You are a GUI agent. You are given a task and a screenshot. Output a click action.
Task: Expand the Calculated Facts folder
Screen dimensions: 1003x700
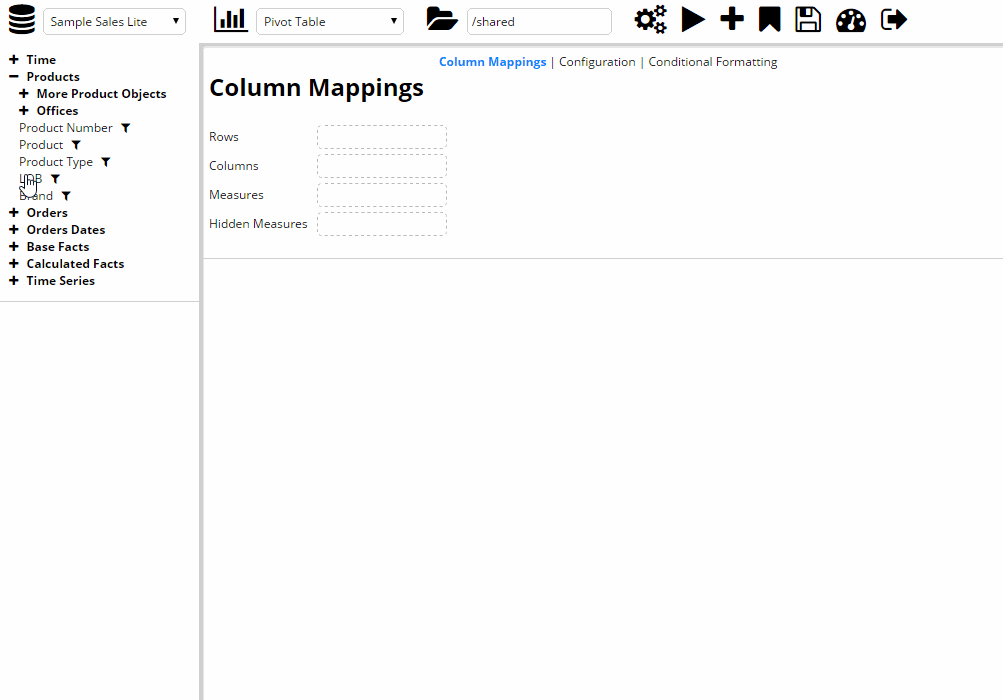13,264
